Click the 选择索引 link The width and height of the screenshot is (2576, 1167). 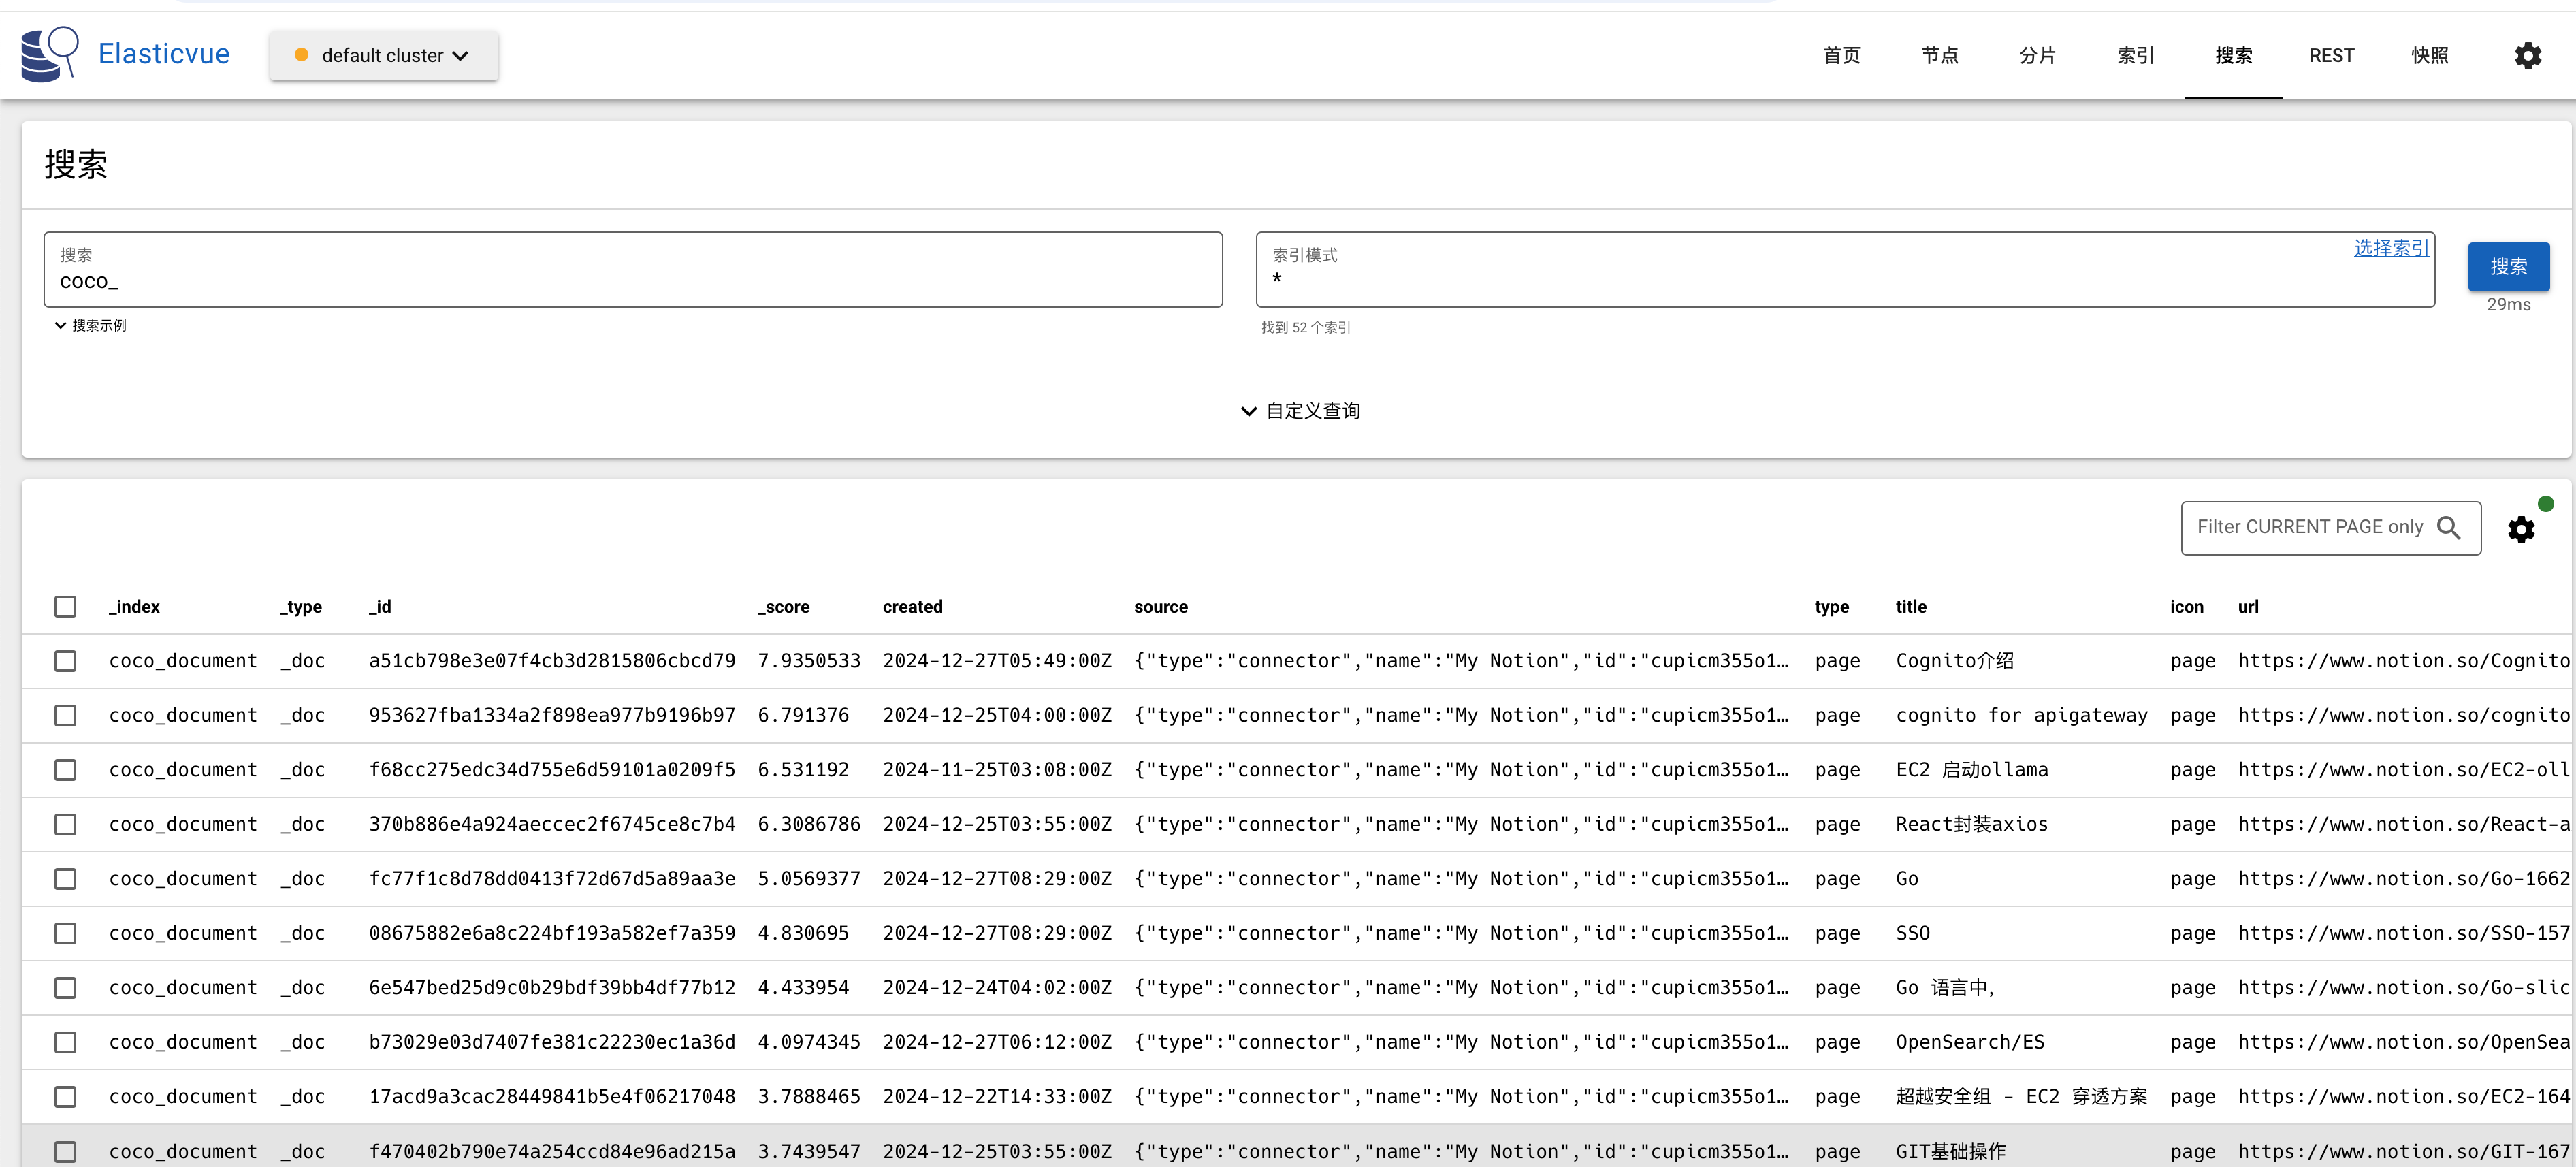pyautogui.click(x=2391, y=248)
